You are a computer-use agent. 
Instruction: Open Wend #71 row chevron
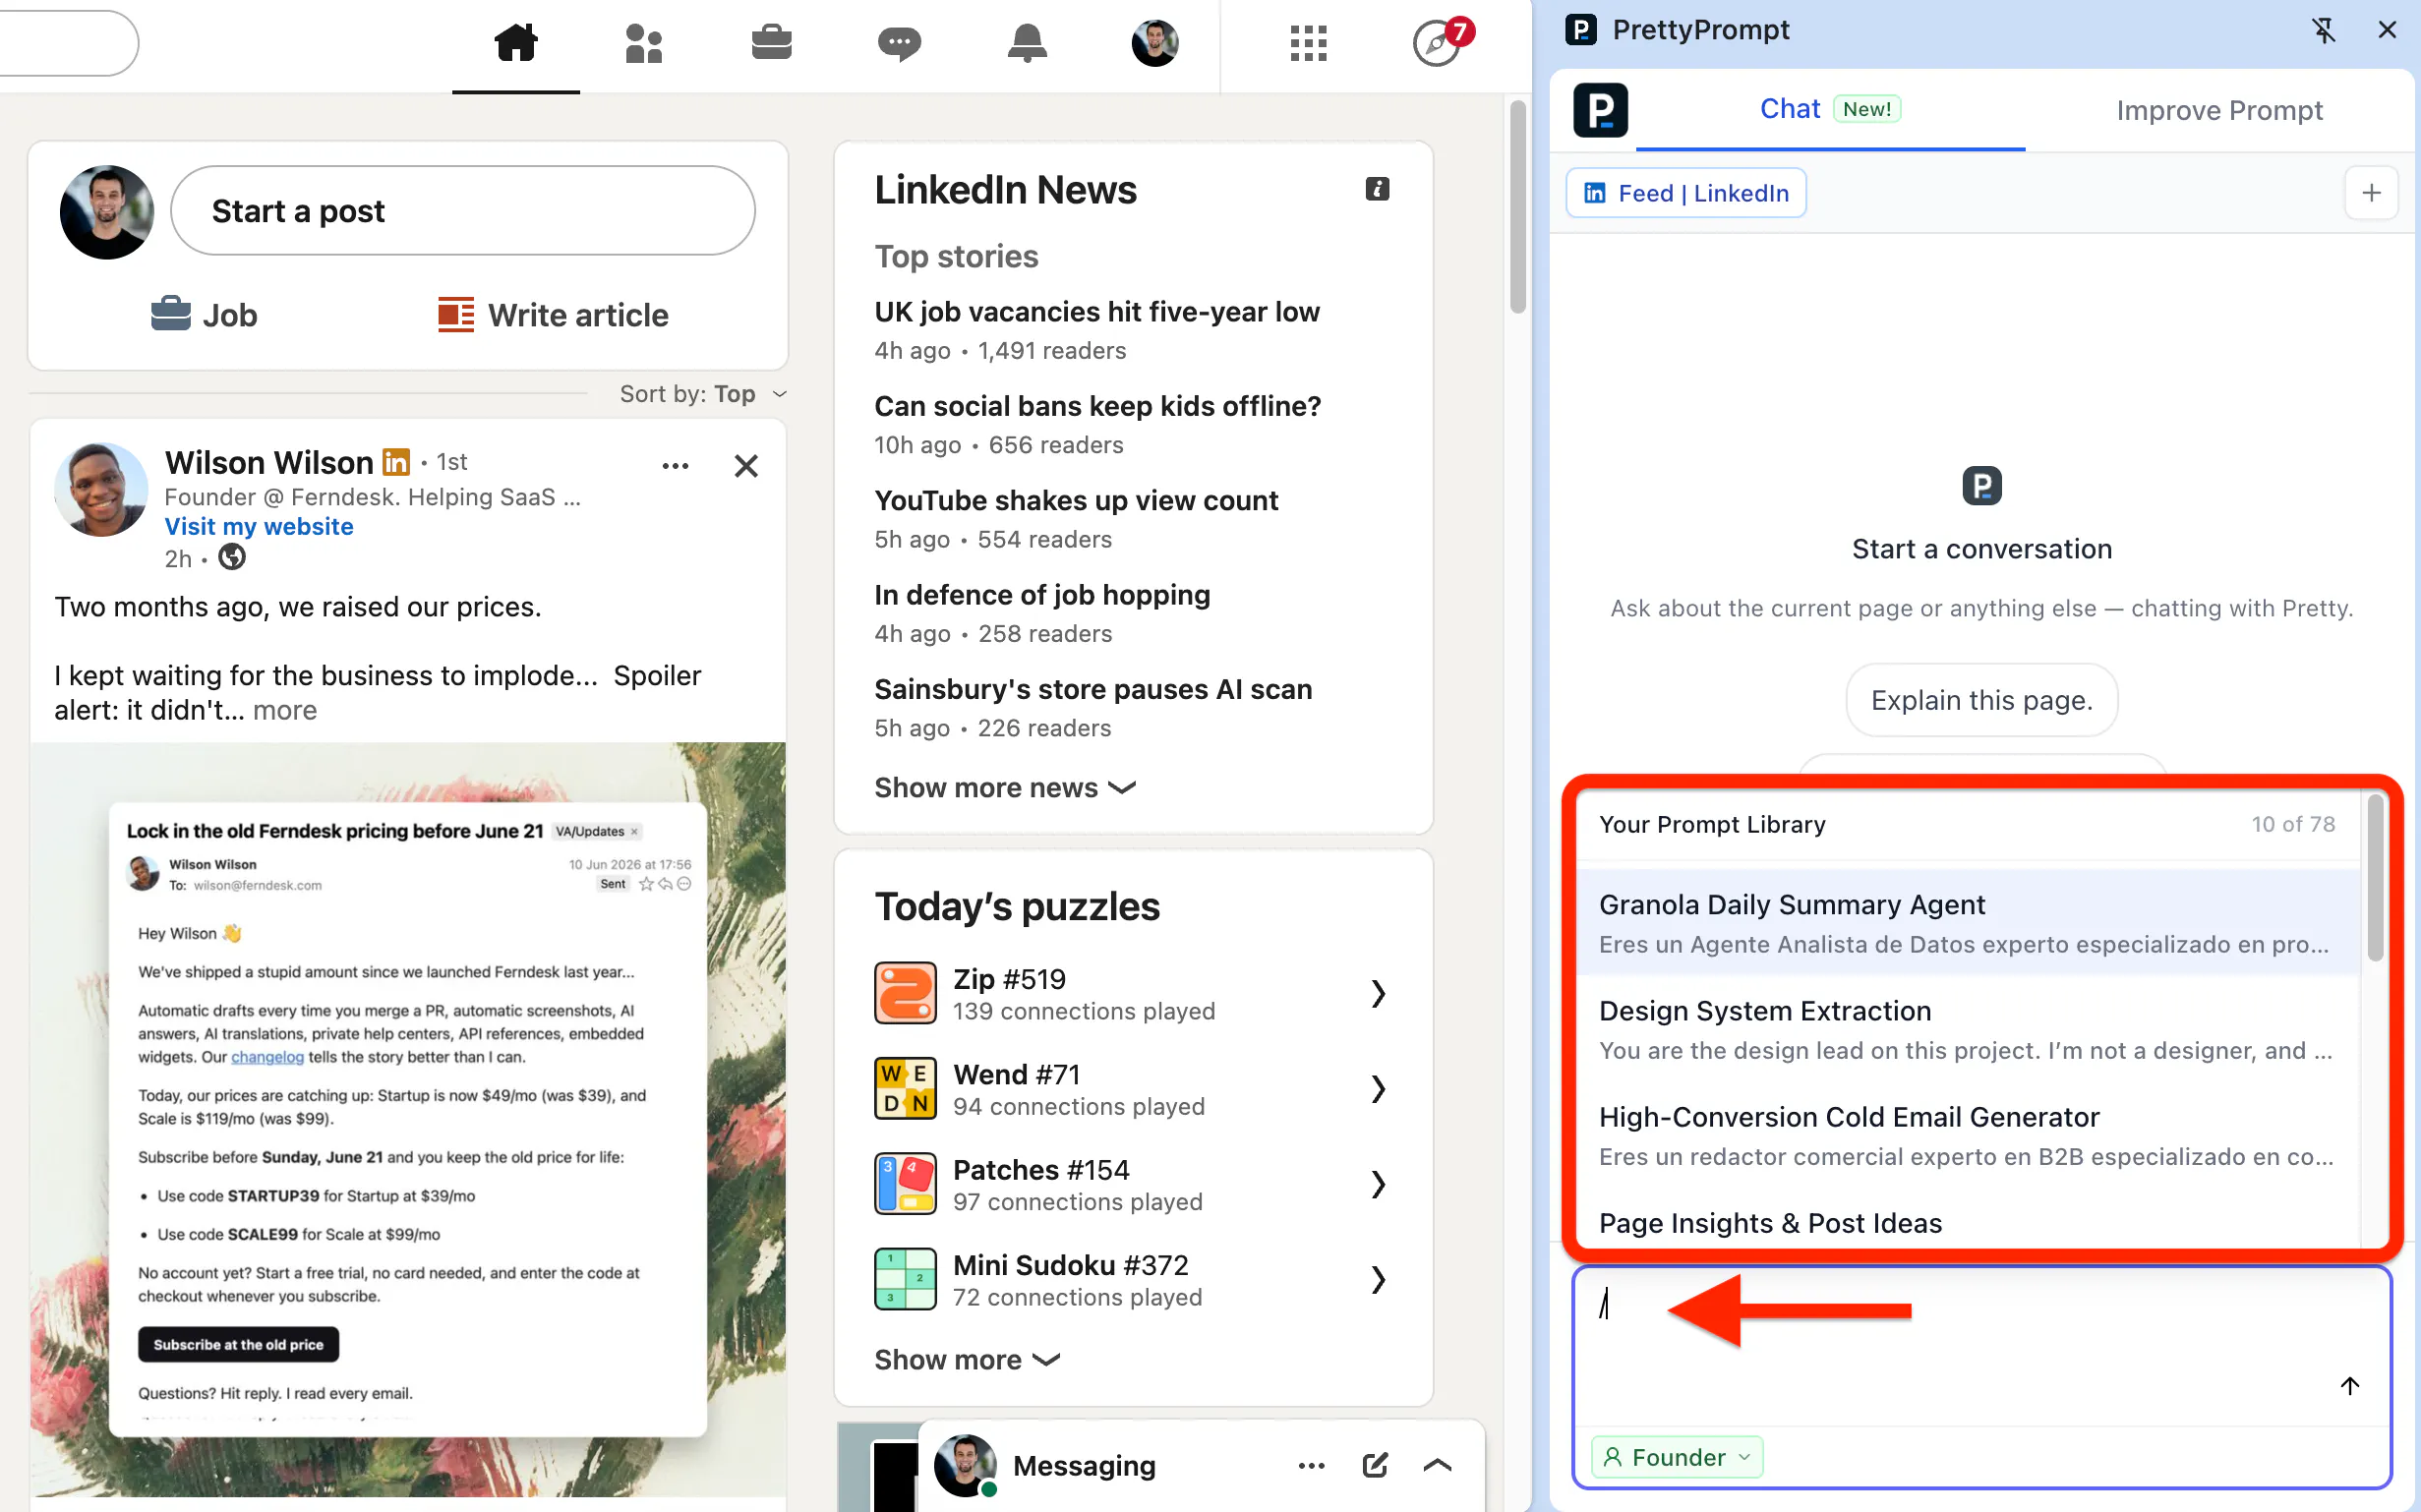coord(1378,1088)
